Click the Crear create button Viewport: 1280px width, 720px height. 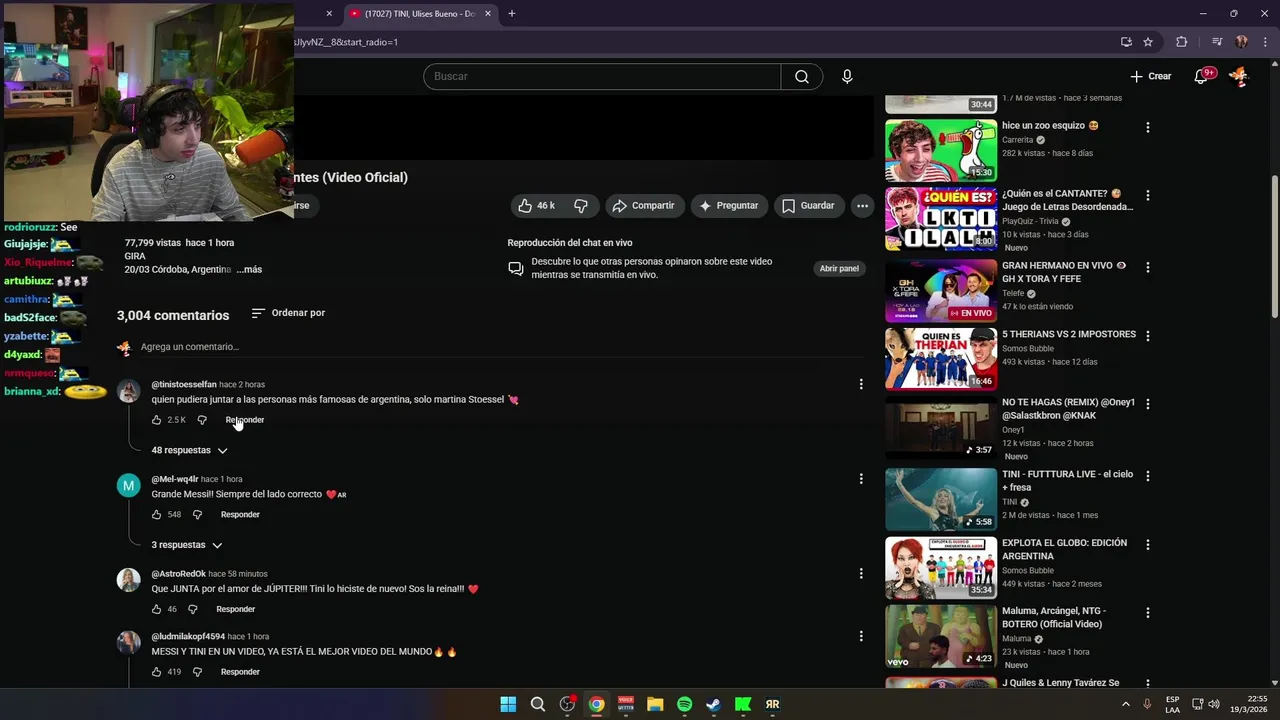point(1150,76)
